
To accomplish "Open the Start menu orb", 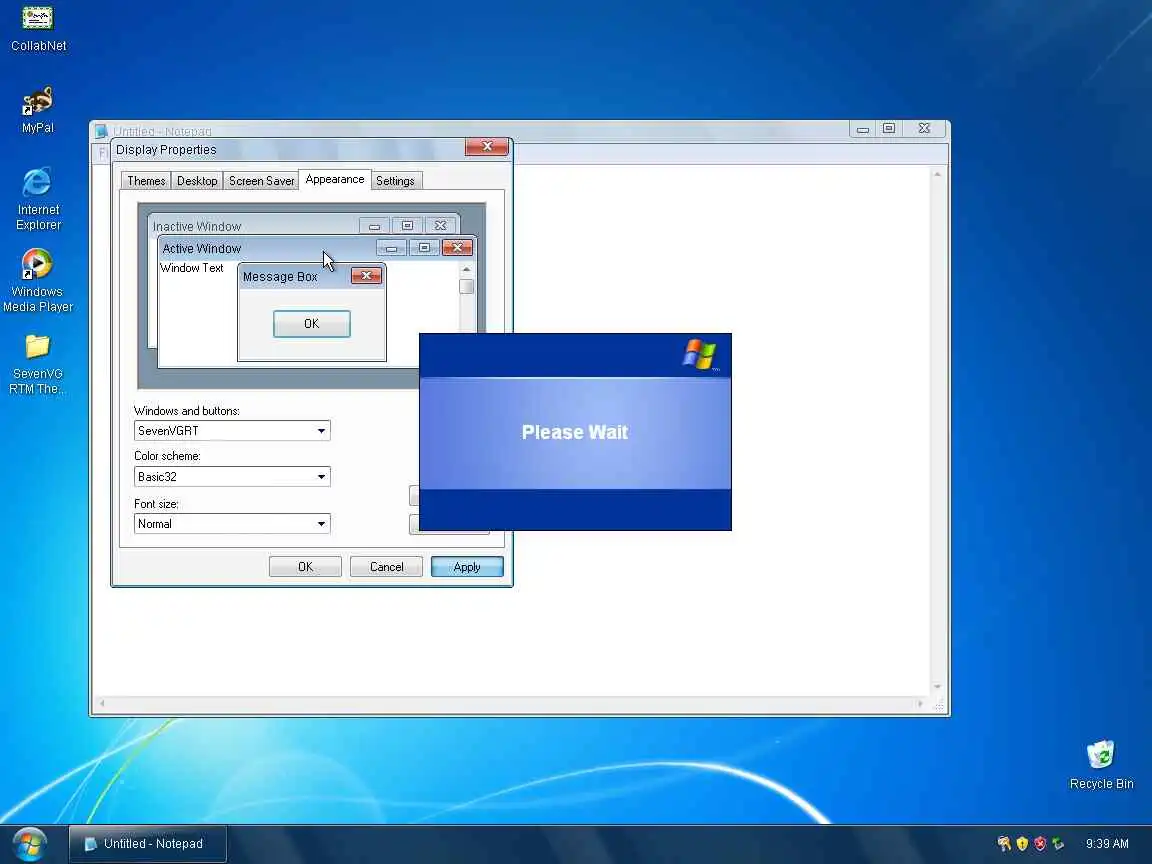I will [29, 844].
